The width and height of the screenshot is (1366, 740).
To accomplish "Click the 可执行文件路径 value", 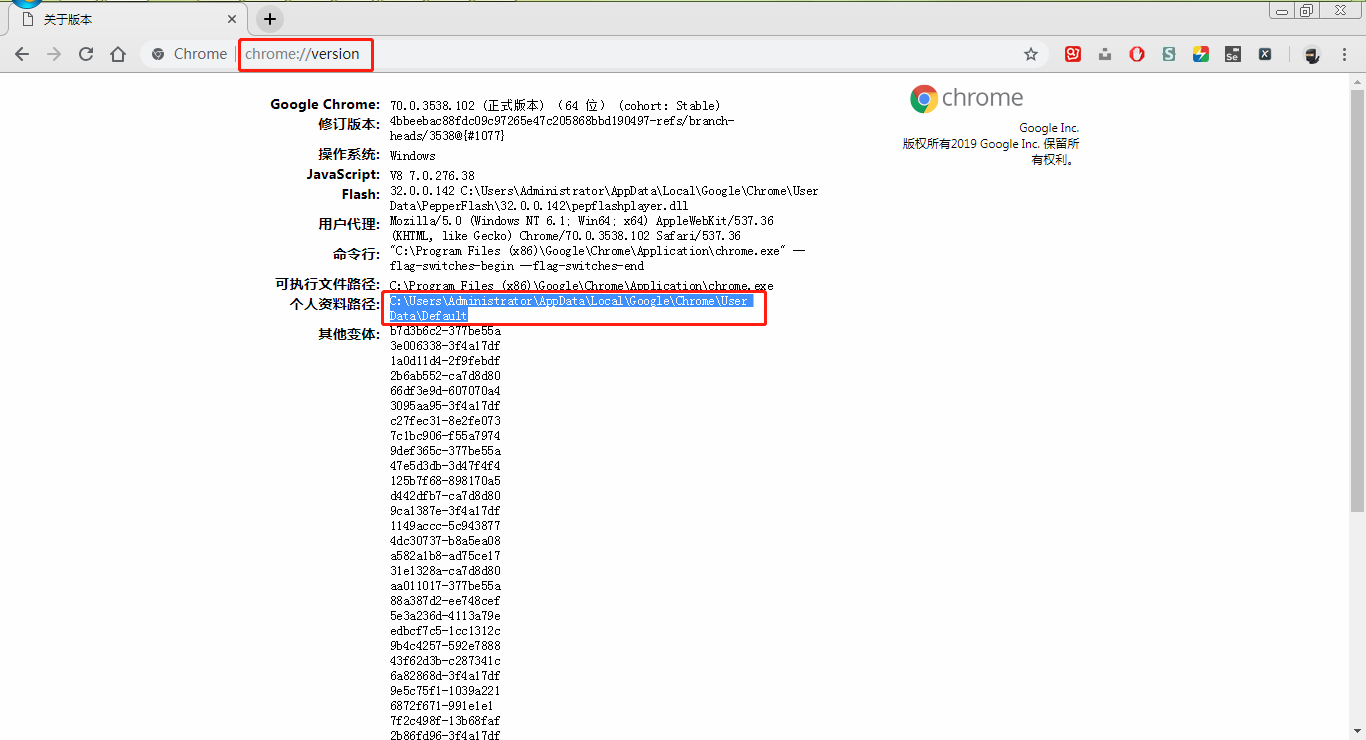I will [582, 286].
